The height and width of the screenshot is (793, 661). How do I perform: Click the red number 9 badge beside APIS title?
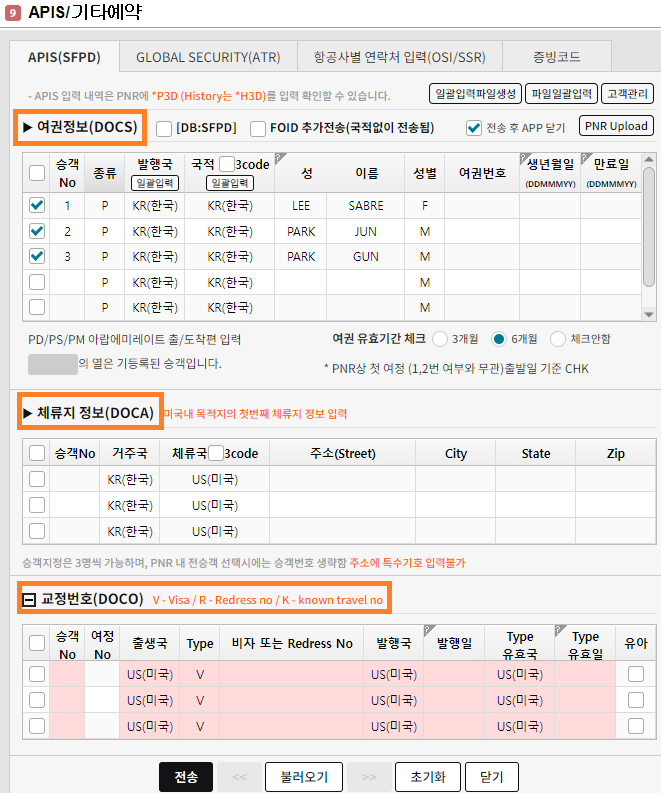pyautogui.click(x=13, y=14)
